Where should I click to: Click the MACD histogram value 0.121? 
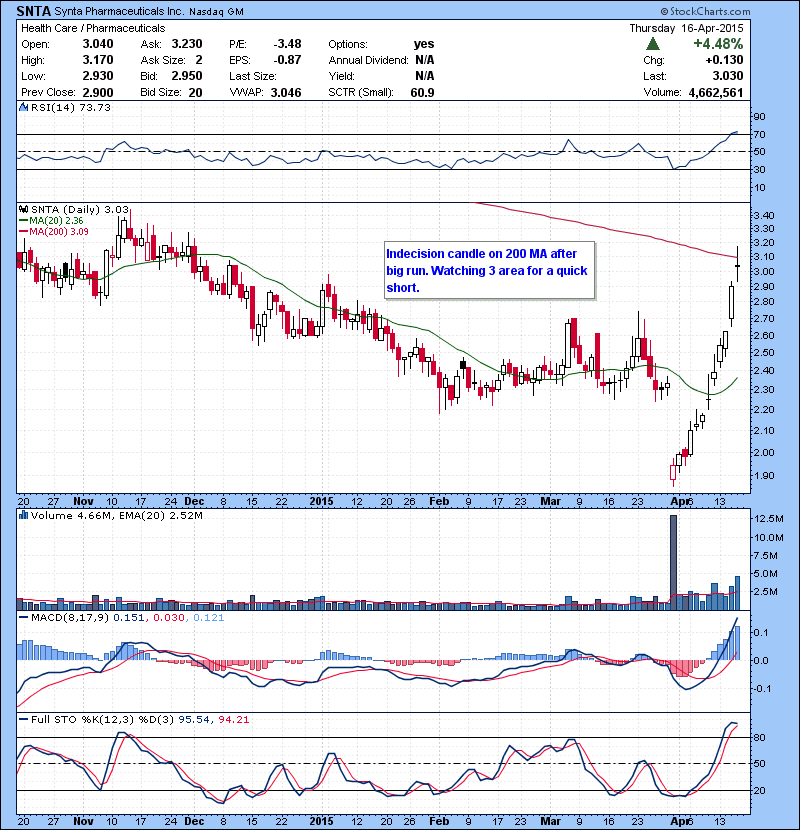click(209, 617)
